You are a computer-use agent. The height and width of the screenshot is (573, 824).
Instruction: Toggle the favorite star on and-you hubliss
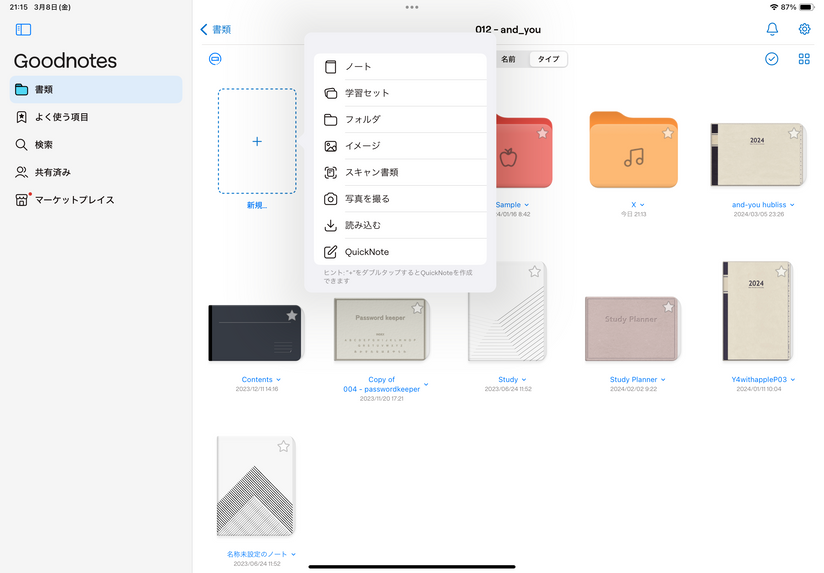tap(794, 134)
